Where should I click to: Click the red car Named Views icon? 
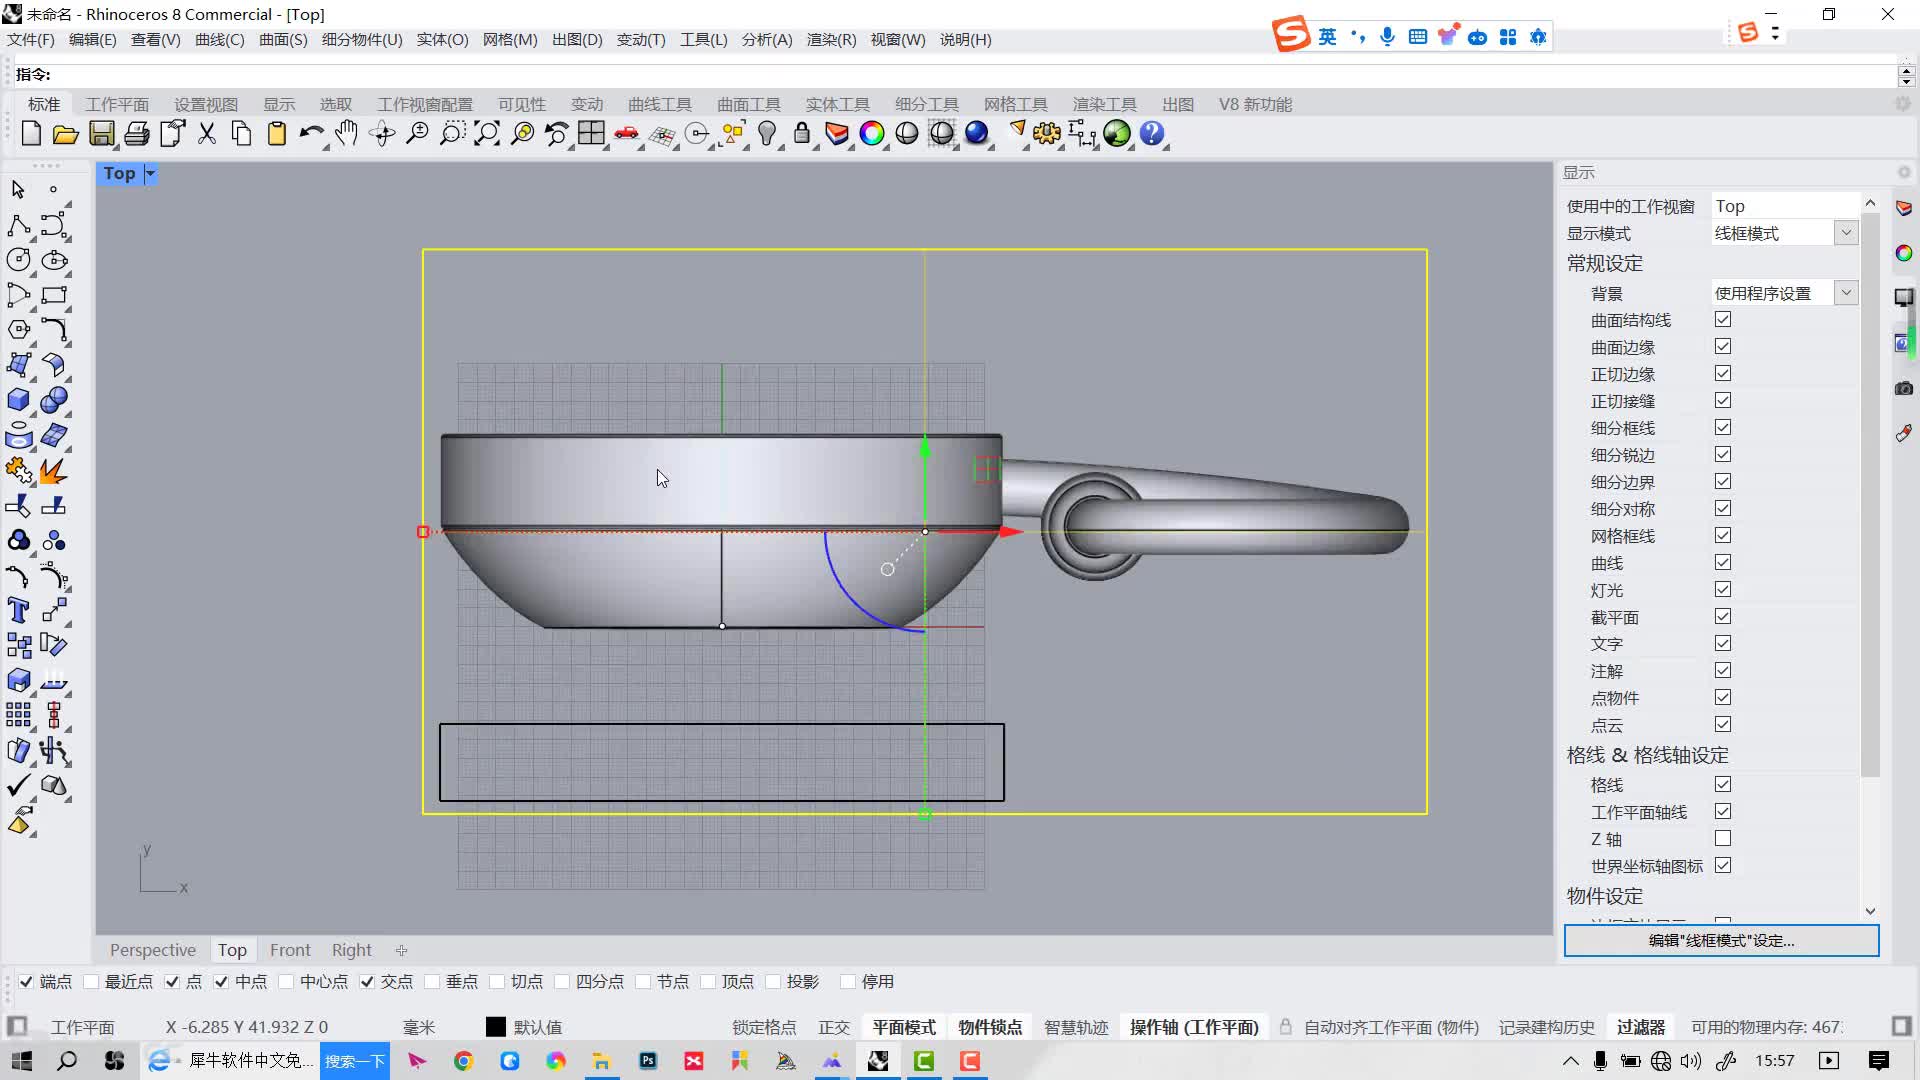point(627,134)
